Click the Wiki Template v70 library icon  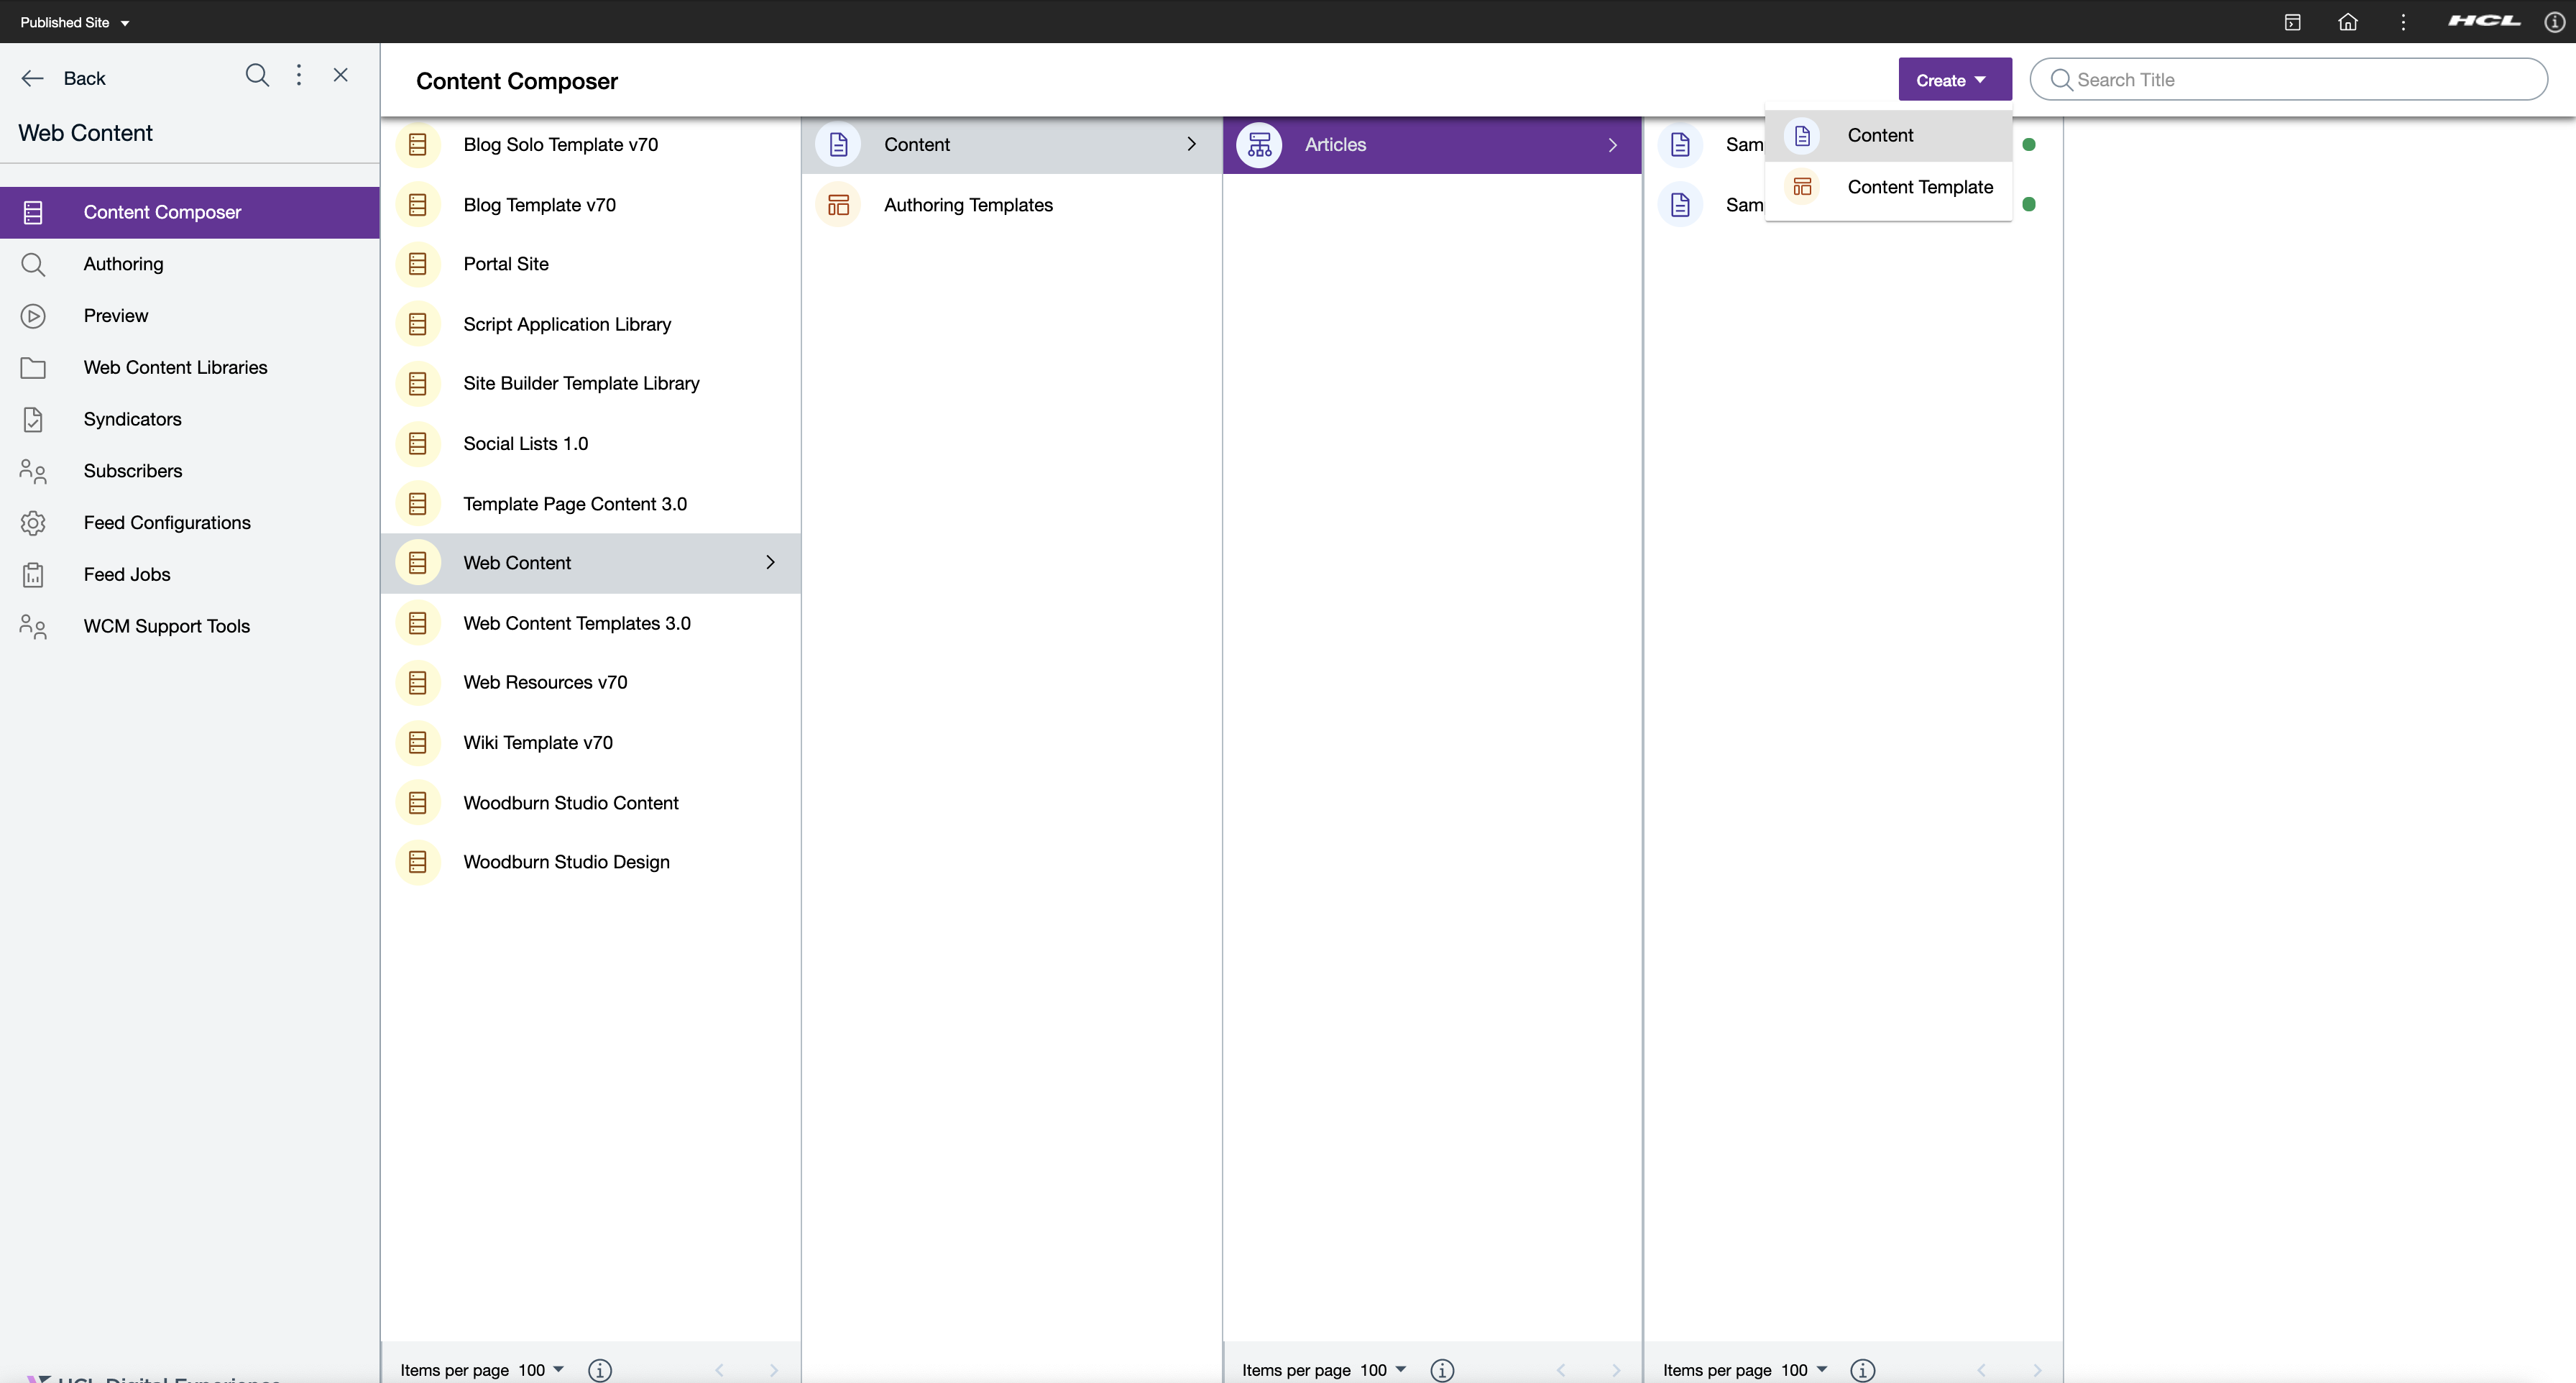coord(418,743)
